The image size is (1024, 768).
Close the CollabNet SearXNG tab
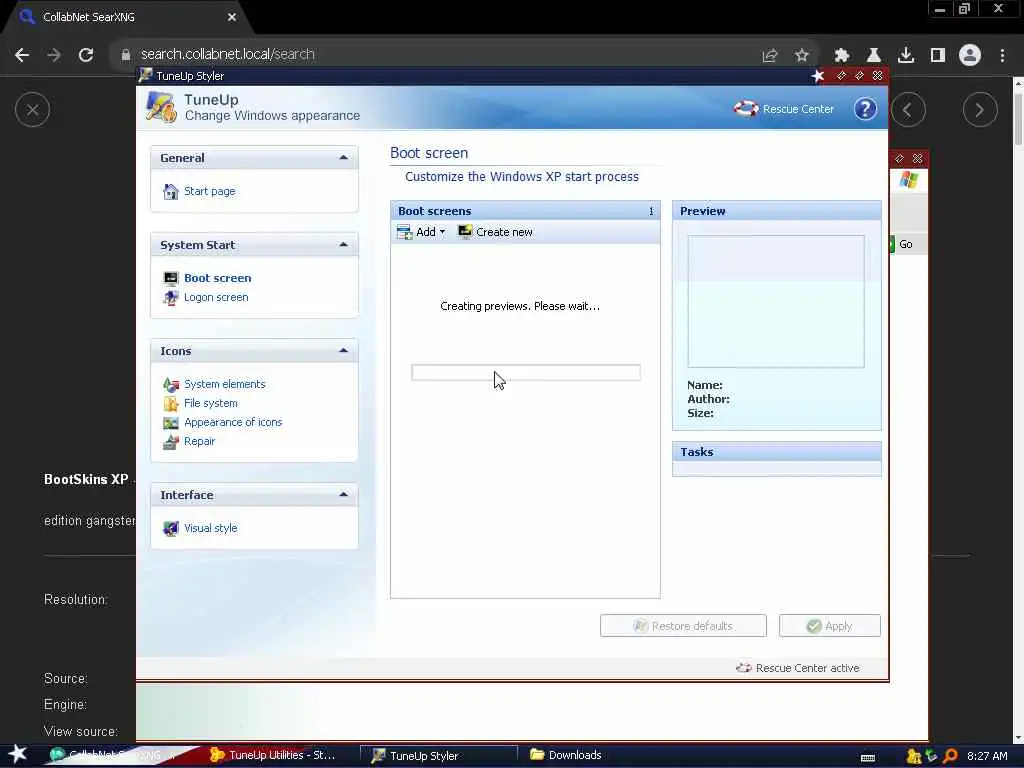(x=232, y=17)
